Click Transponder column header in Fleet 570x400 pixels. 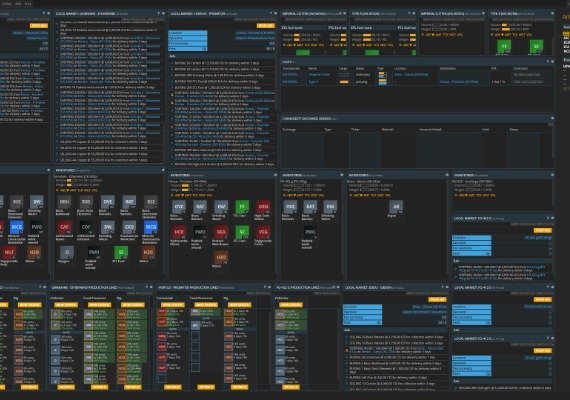coord(292,68)
